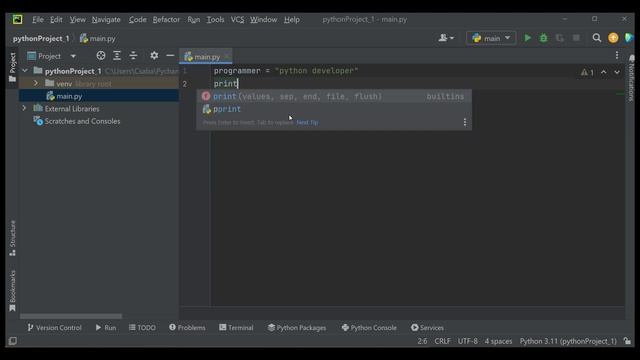Image resolution: width=640 pixels, height=360 pixels.
Task: Open the Run tool window
Action: click(x=106, y=327)
